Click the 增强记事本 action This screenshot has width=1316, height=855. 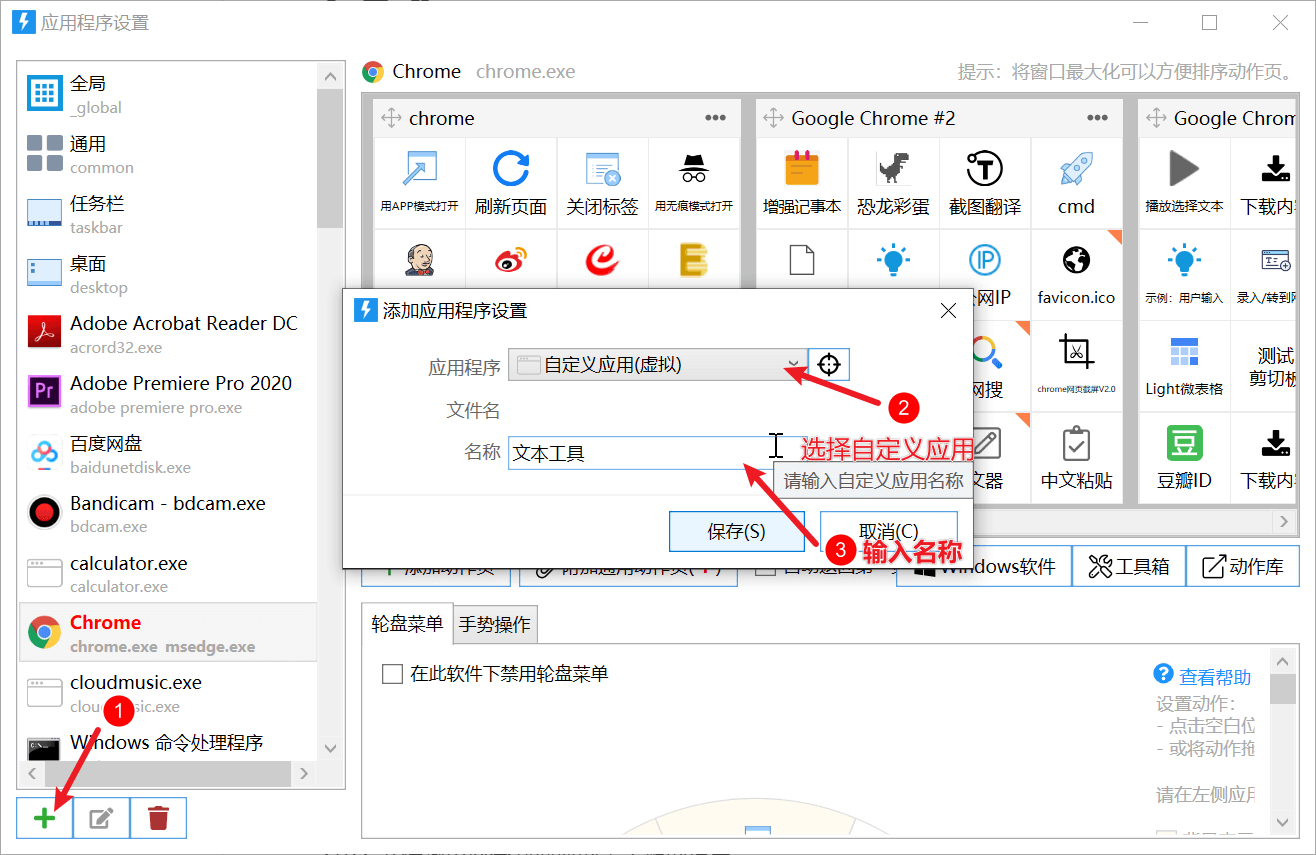tap(802, 183)
